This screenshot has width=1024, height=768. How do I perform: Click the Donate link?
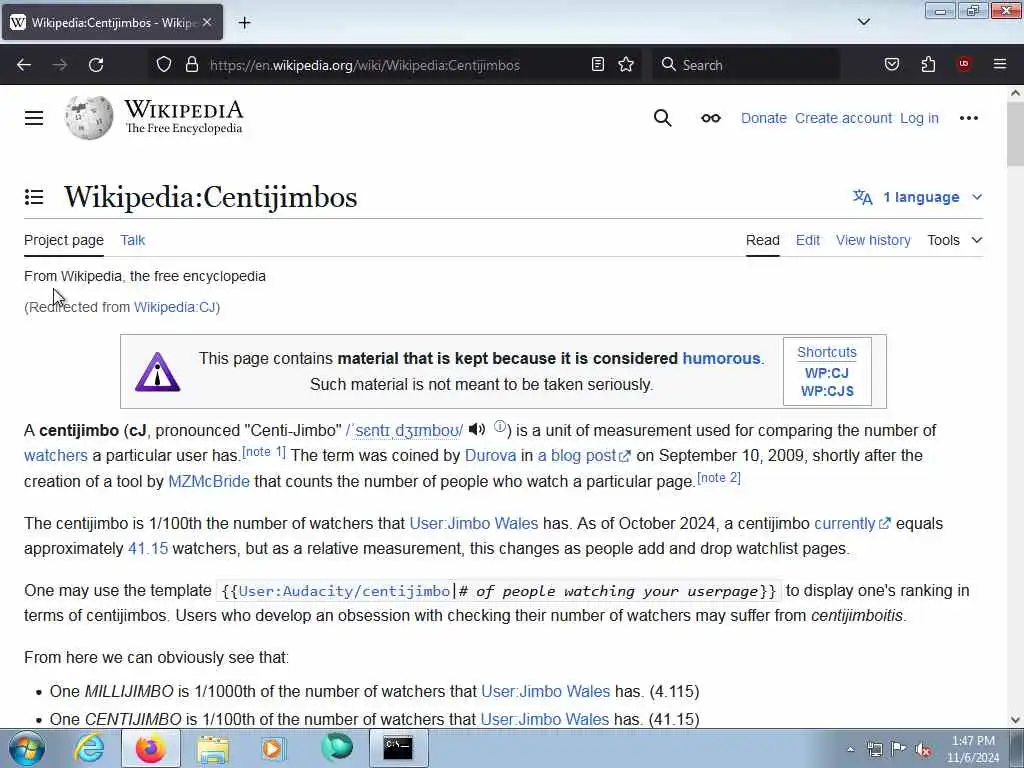763,118
